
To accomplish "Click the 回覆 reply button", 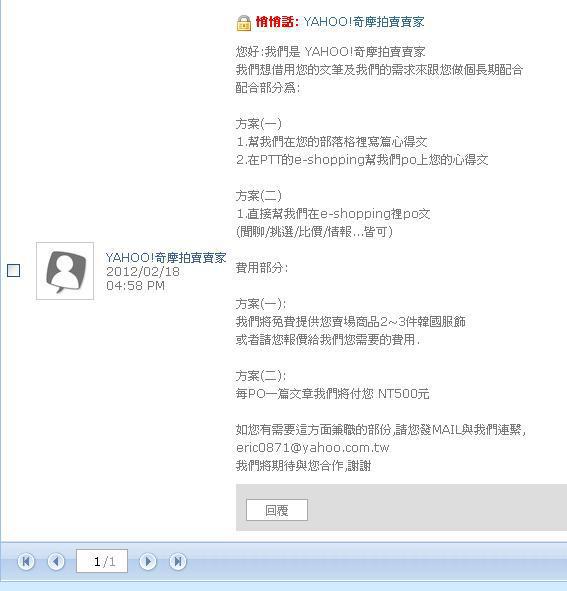I will coord(277,510).
